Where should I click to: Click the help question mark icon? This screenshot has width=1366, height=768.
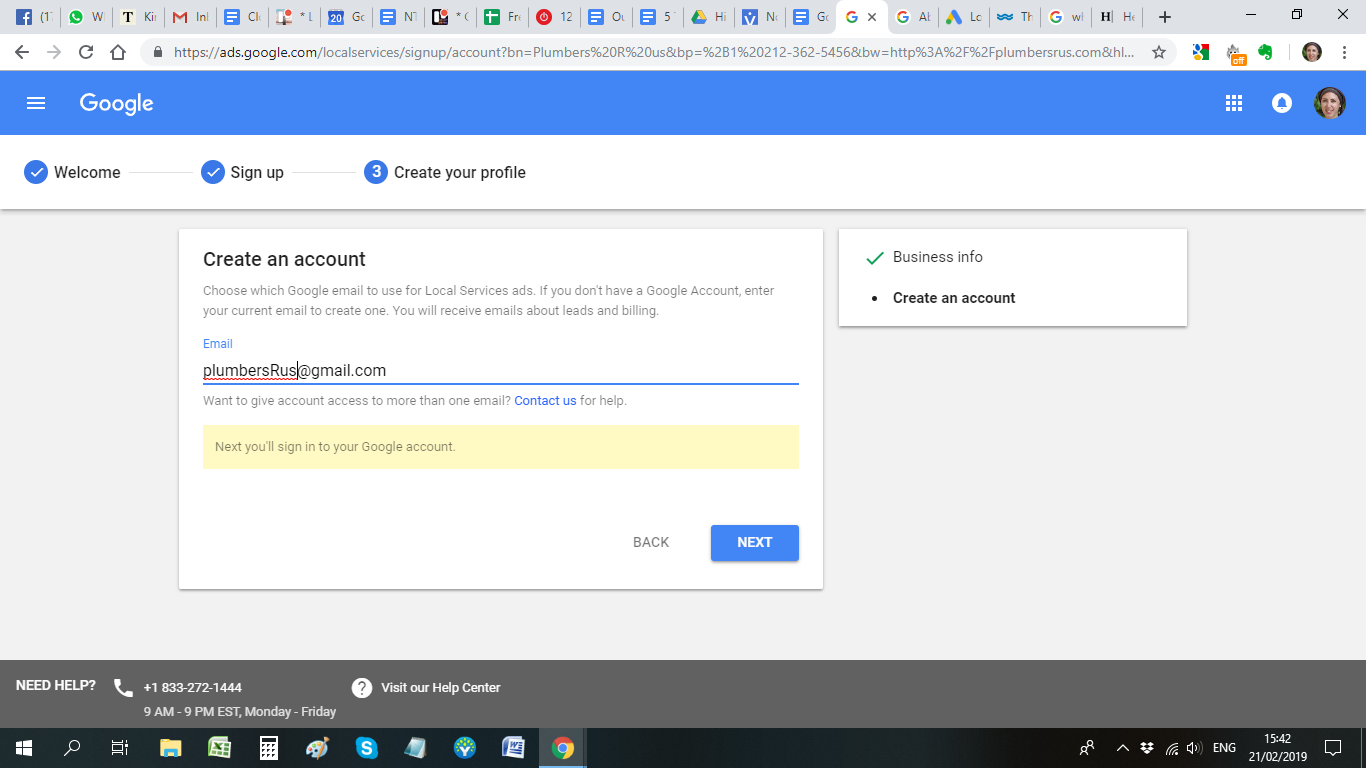[362, 688]
